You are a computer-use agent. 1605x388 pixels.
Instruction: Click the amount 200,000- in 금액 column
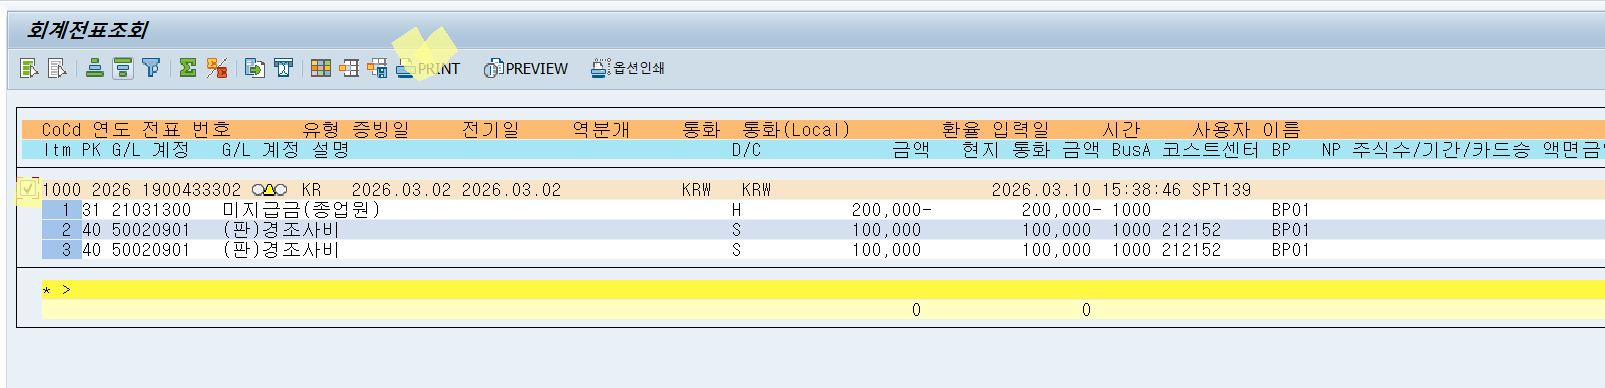point(891,210)
